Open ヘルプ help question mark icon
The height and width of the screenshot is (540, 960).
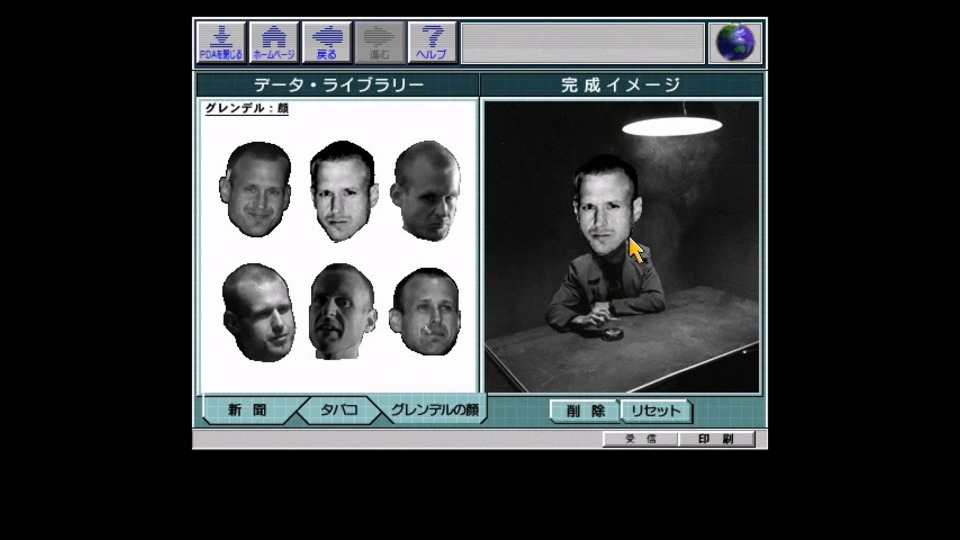432,42
